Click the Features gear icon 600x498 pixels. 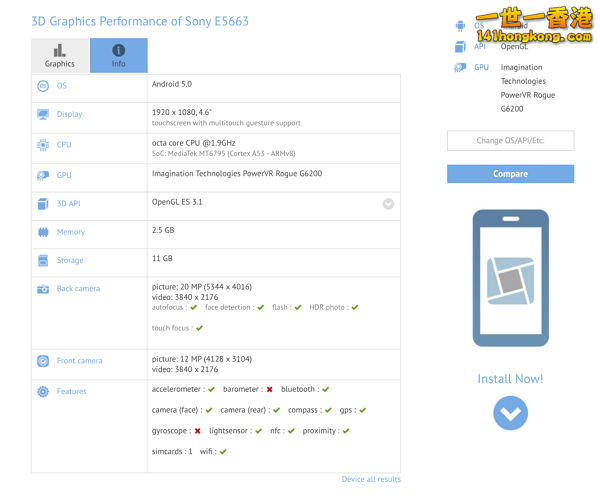[x=43, y=392]
